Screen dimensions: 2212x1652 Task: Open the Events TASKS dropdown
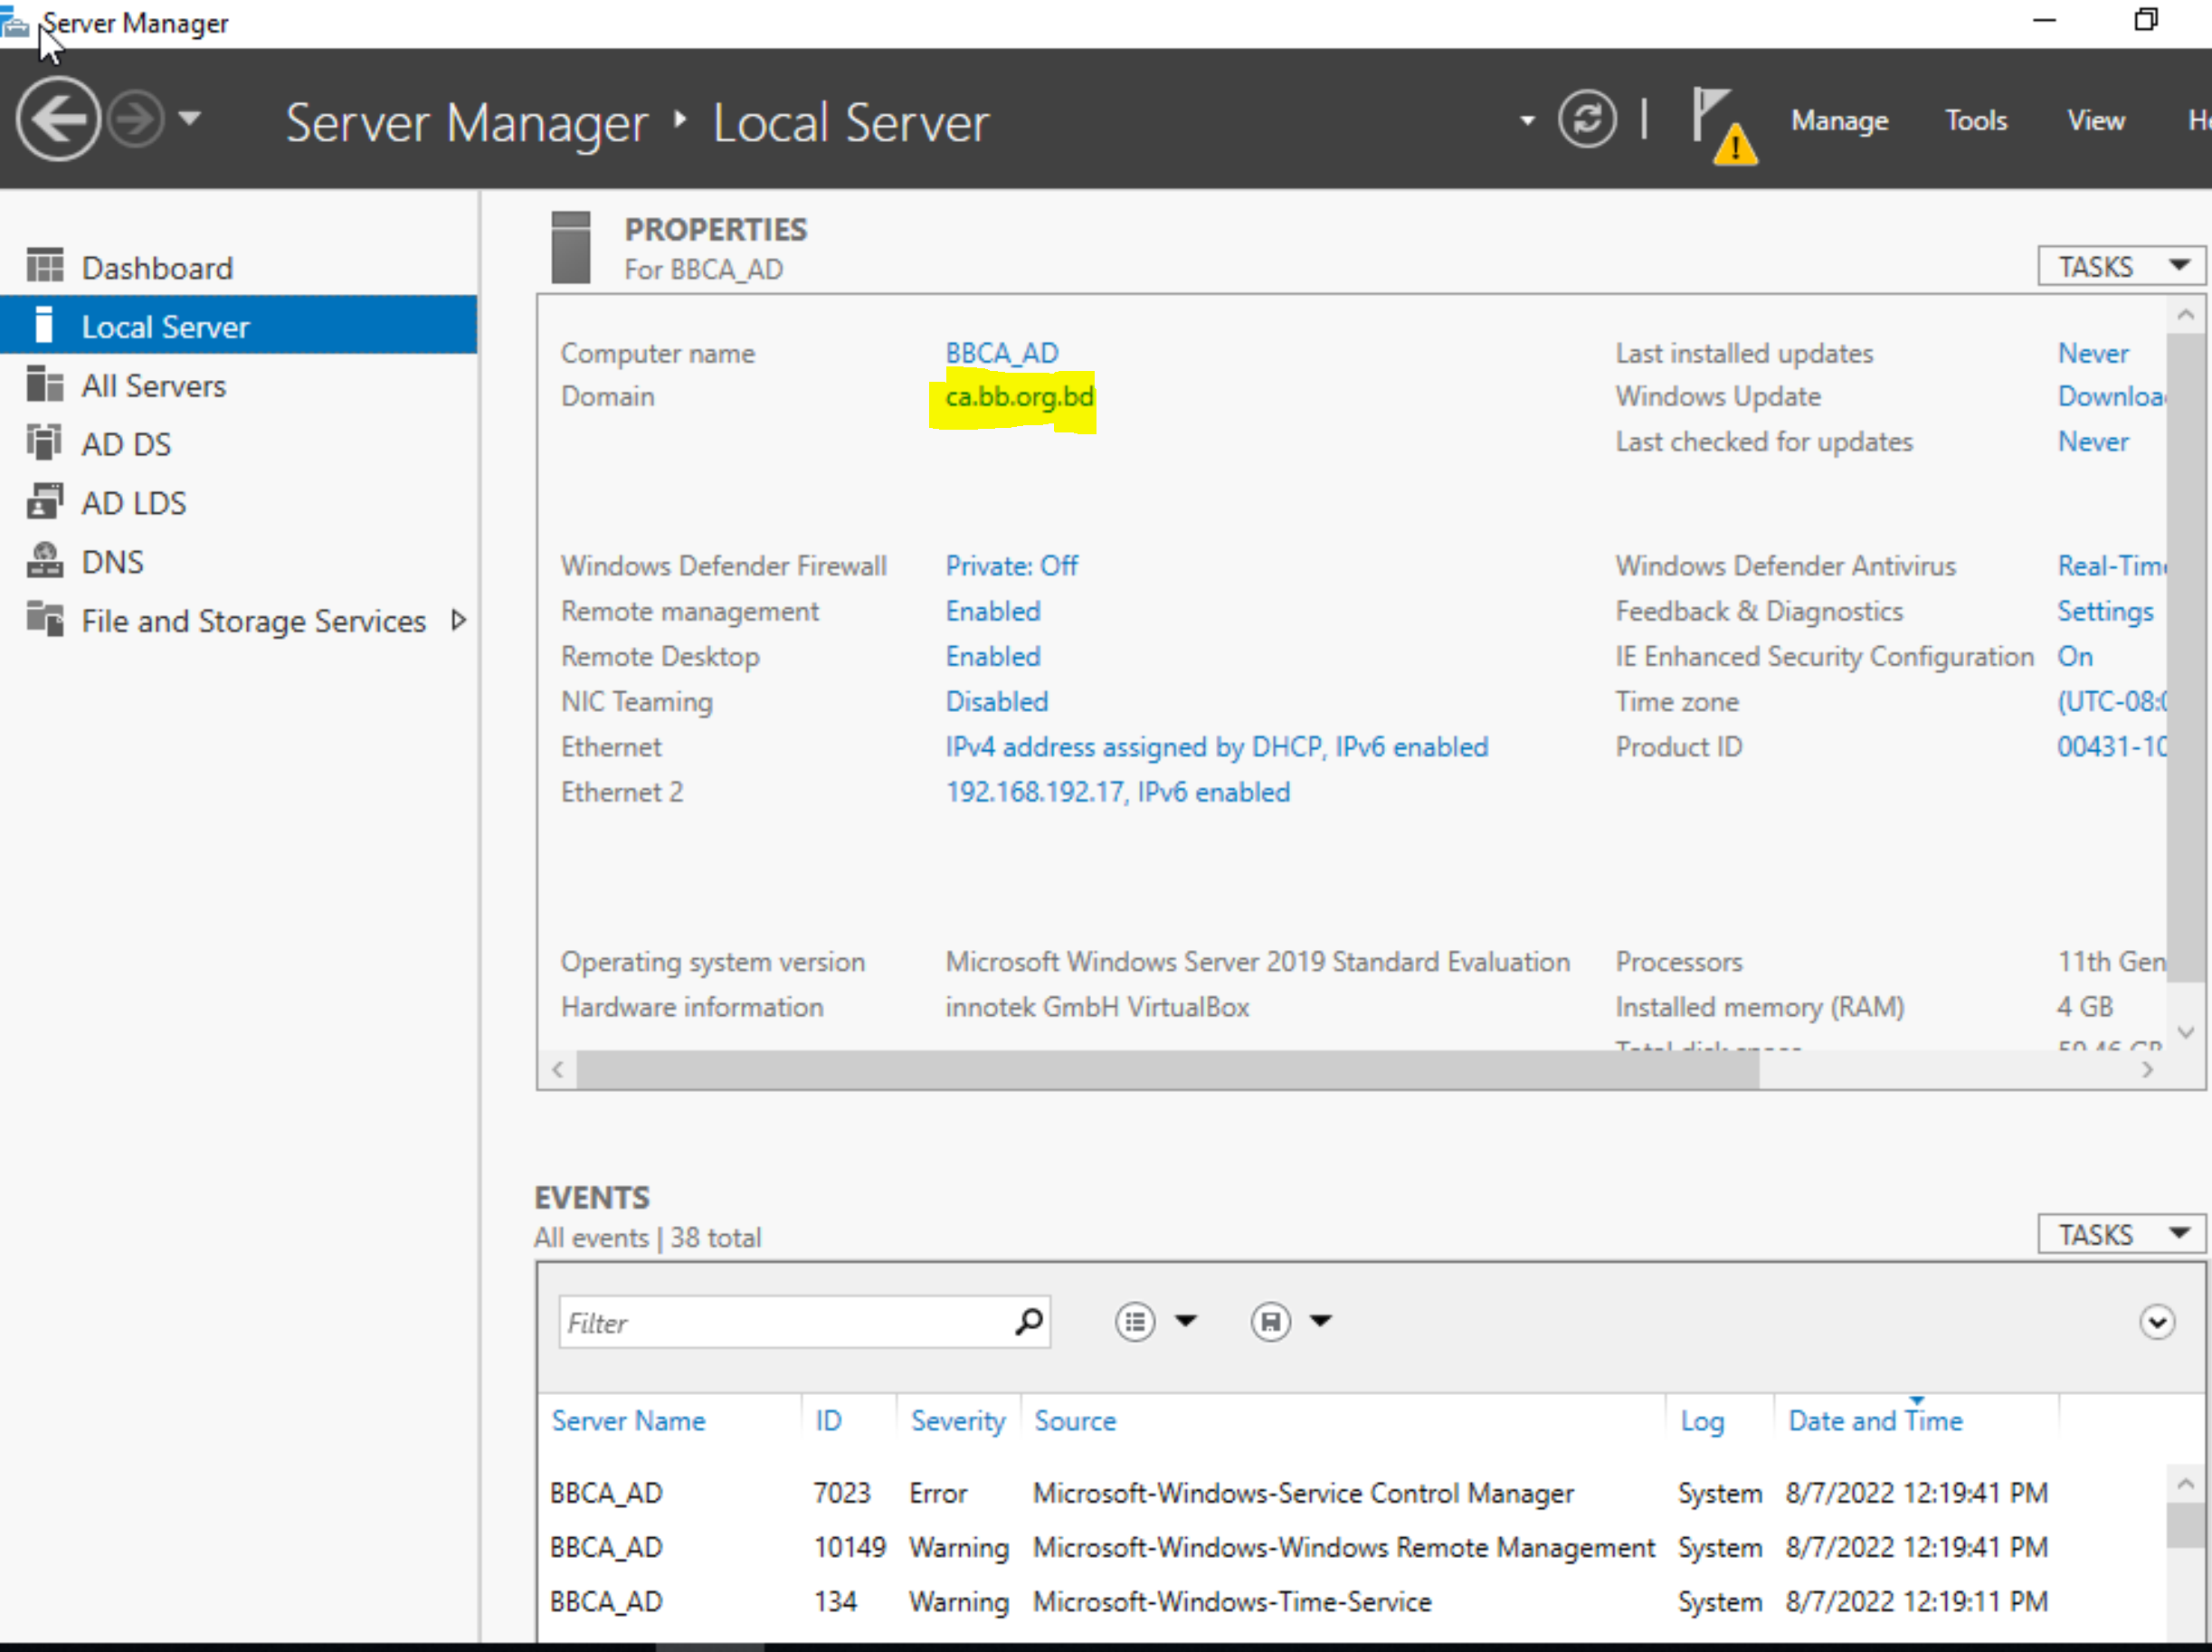point(2121,1235)
